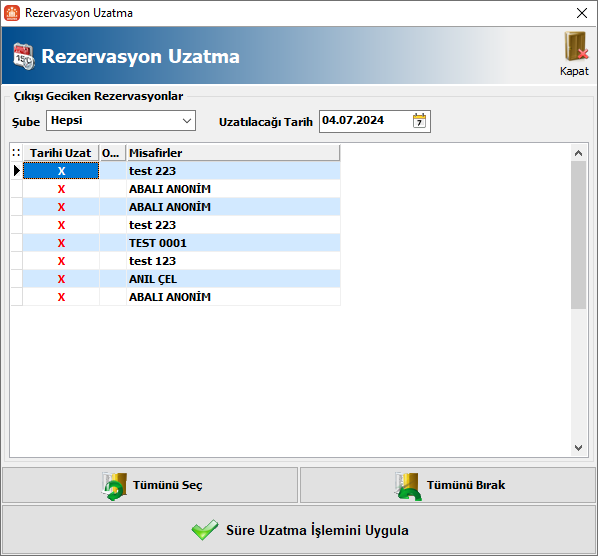Click the Tümünü Bırak door icon
Image resolution: width=598 pixels, height=556 pixels.
(x=408, y=486)
